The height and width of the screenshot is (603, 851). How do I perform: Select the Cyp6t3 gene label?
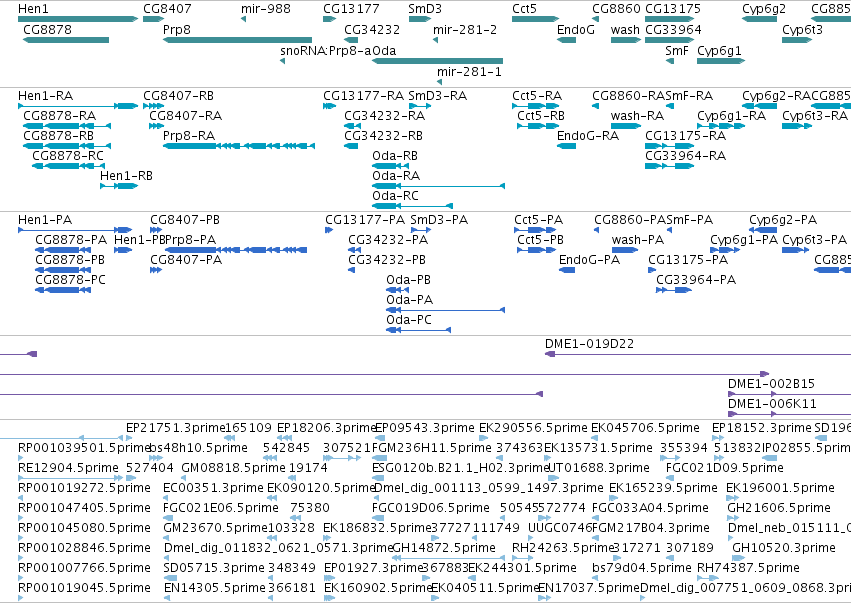[802, 30]
